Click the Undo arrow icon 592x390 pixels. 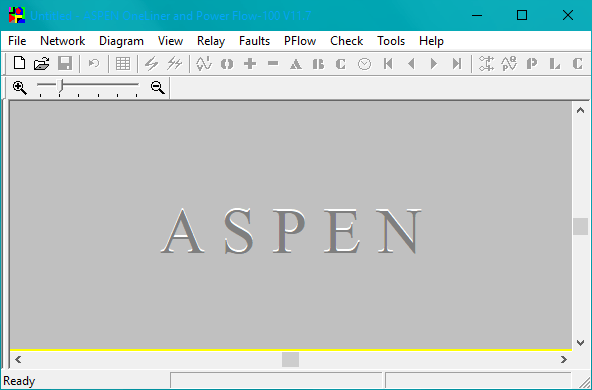[x=94, y=63]
